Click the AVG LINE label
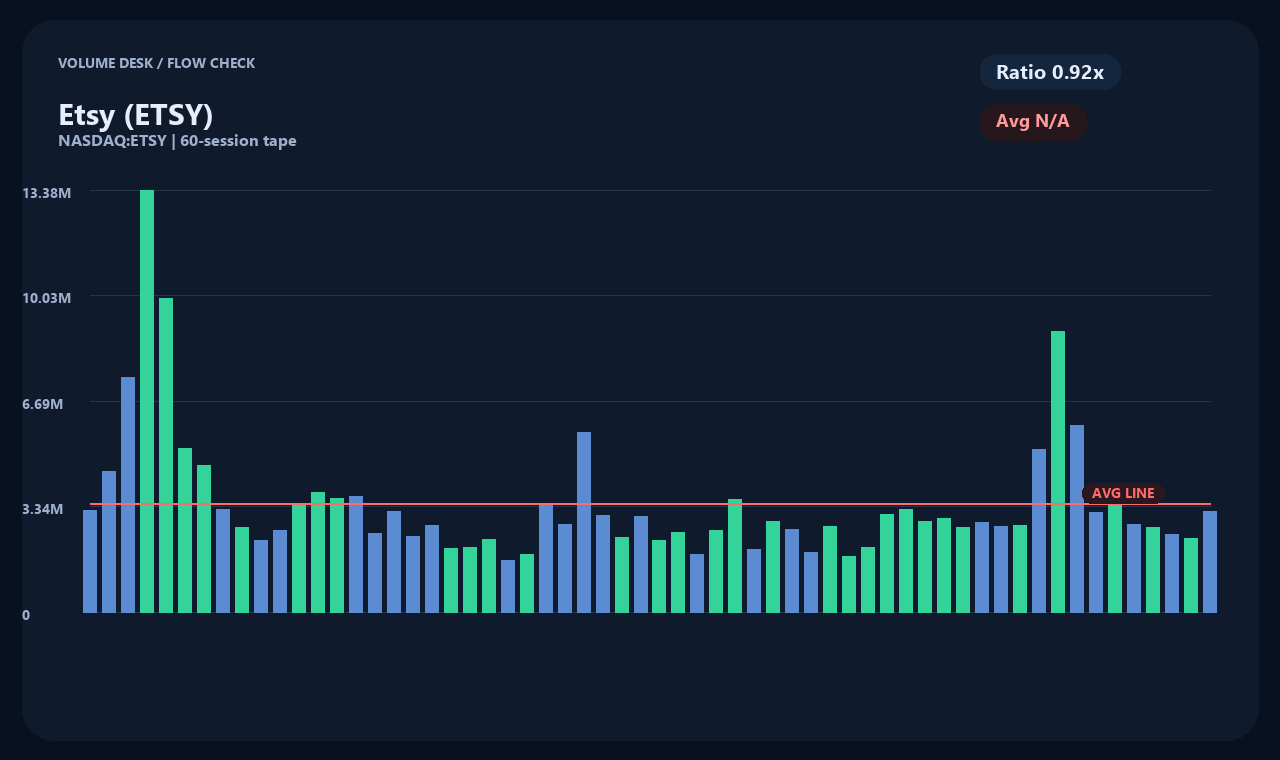Image resolution: width=1280 pixels, height=760 pixels. [1123, 493]
